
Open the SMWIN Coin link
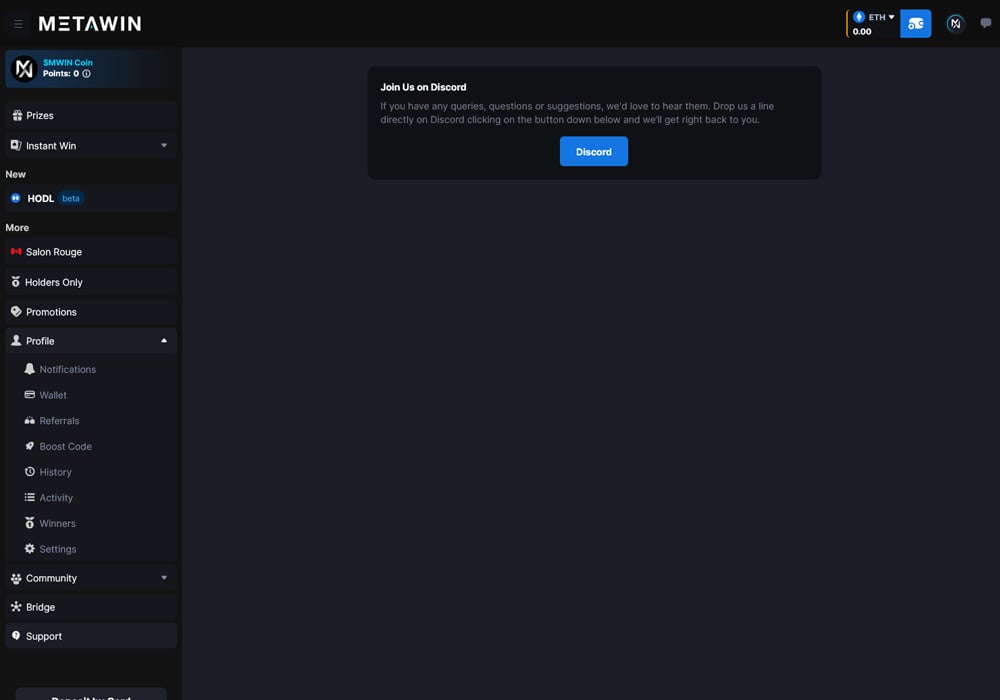point(68,62)
